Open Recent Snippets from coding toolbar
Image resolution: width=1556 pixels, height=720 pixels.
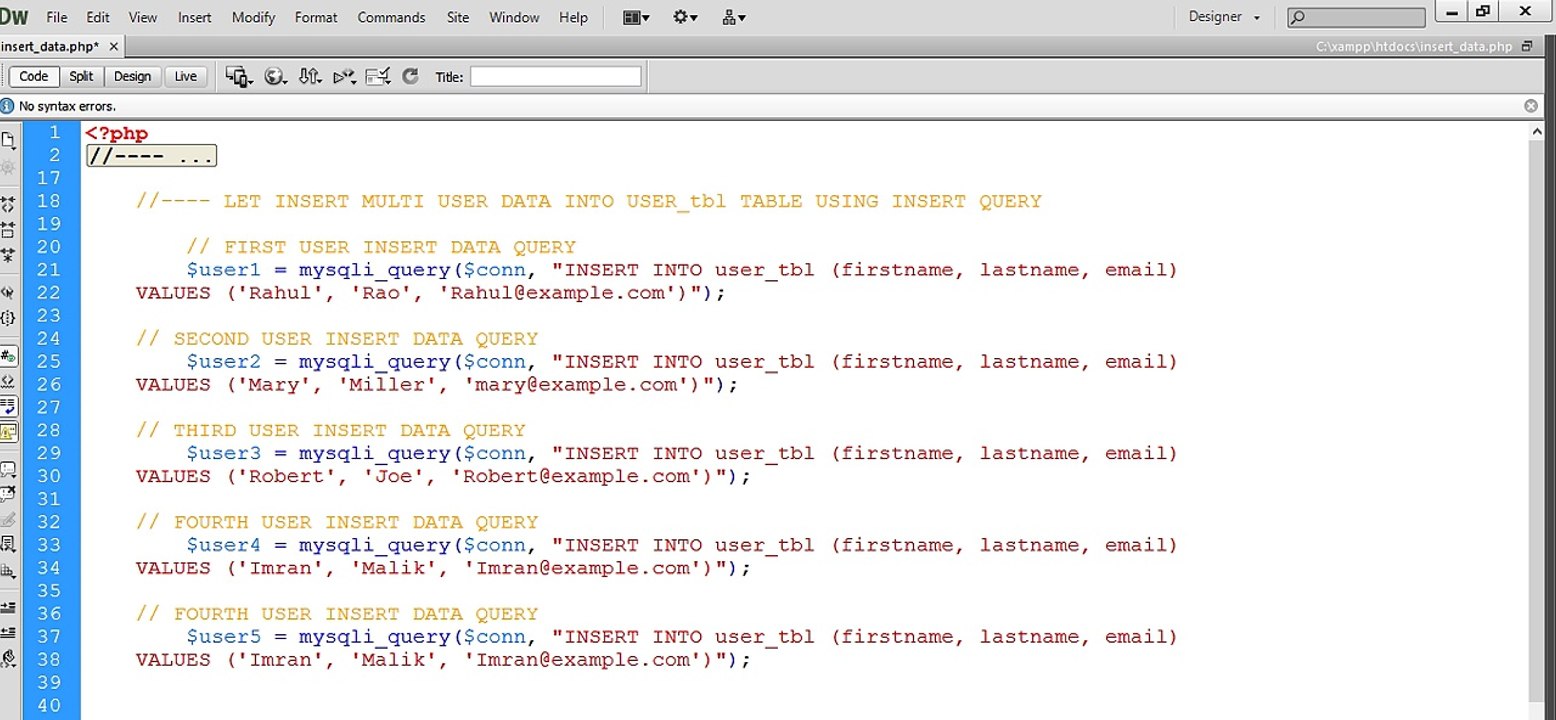coord(8,544)
